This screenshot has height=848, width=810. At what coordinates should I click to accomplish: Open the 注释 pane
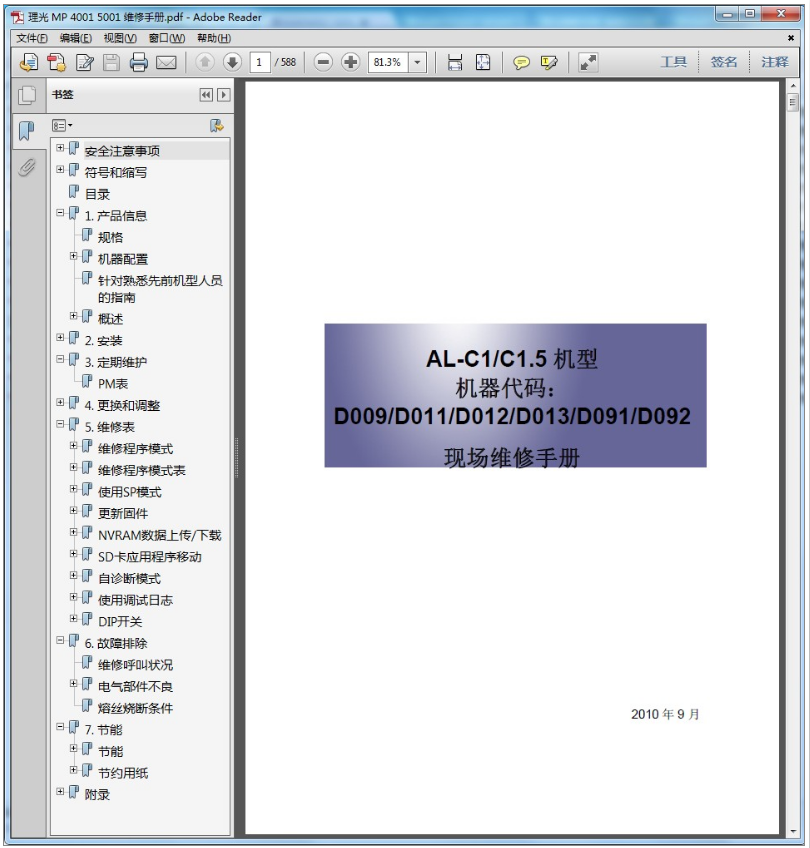click(x=774, y=62)
